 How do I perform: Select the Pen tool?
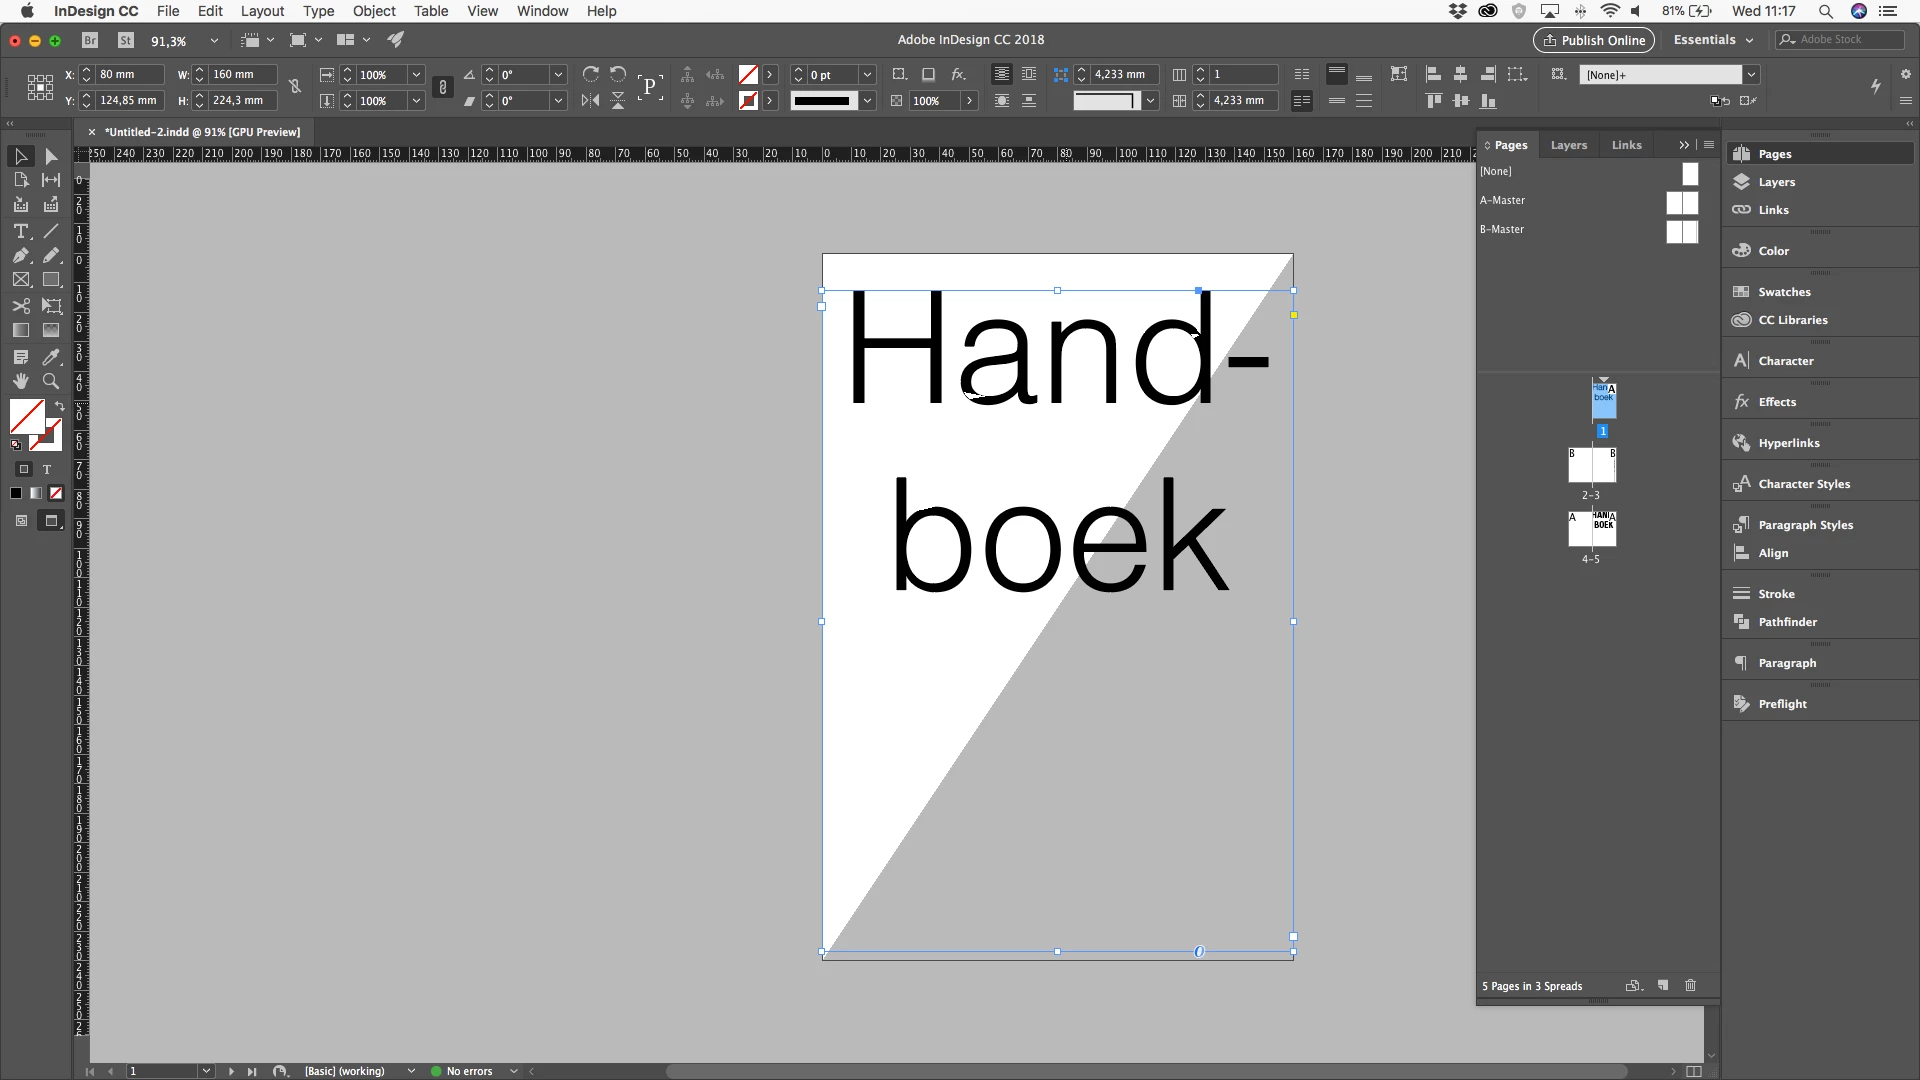pyautogui.click(x=21, y=256)
